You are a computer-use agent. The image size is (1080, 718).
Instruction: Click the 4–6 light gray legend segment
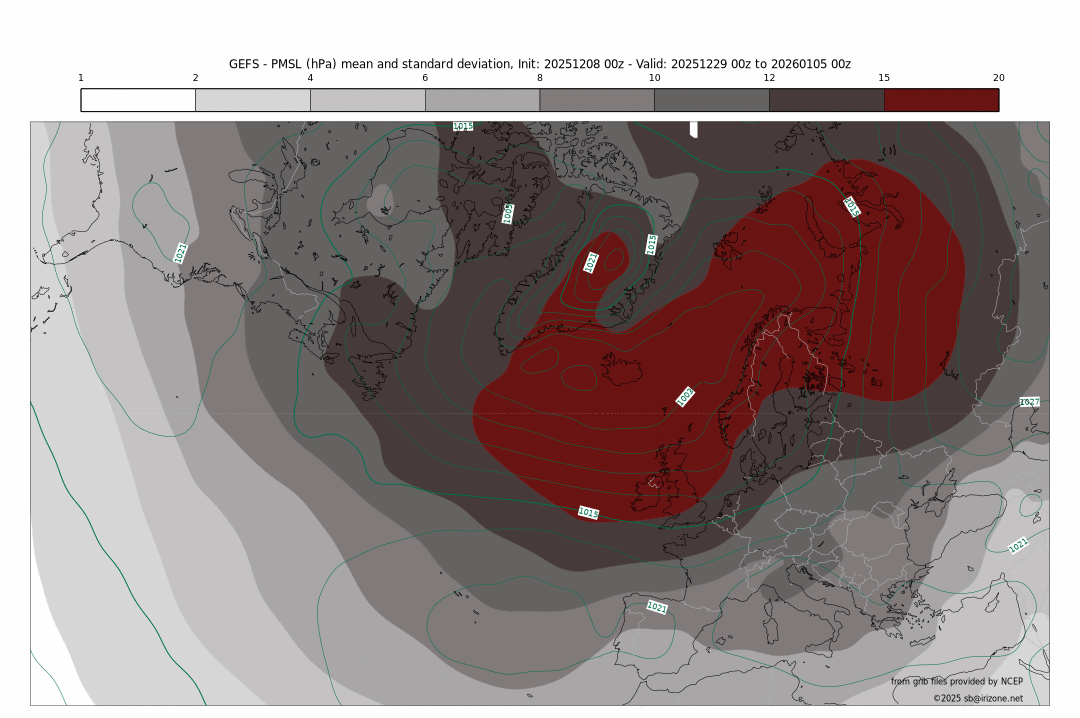[x=367, y=100]
